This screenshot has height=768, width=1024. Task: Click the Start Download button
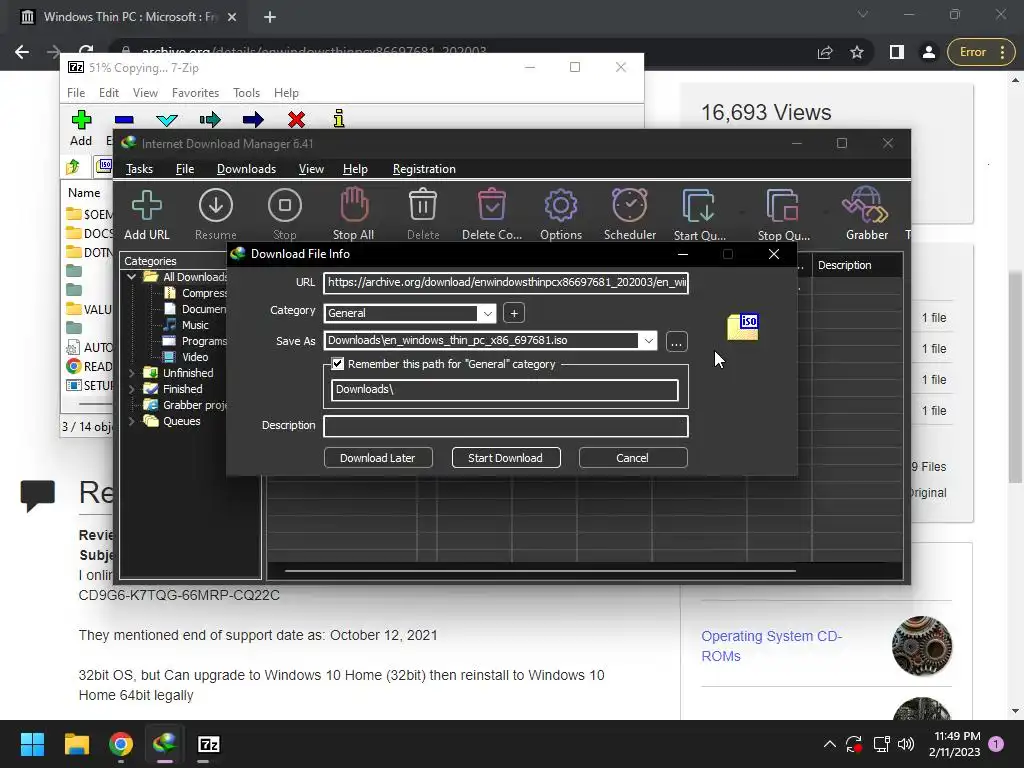[x=505, y=458]
